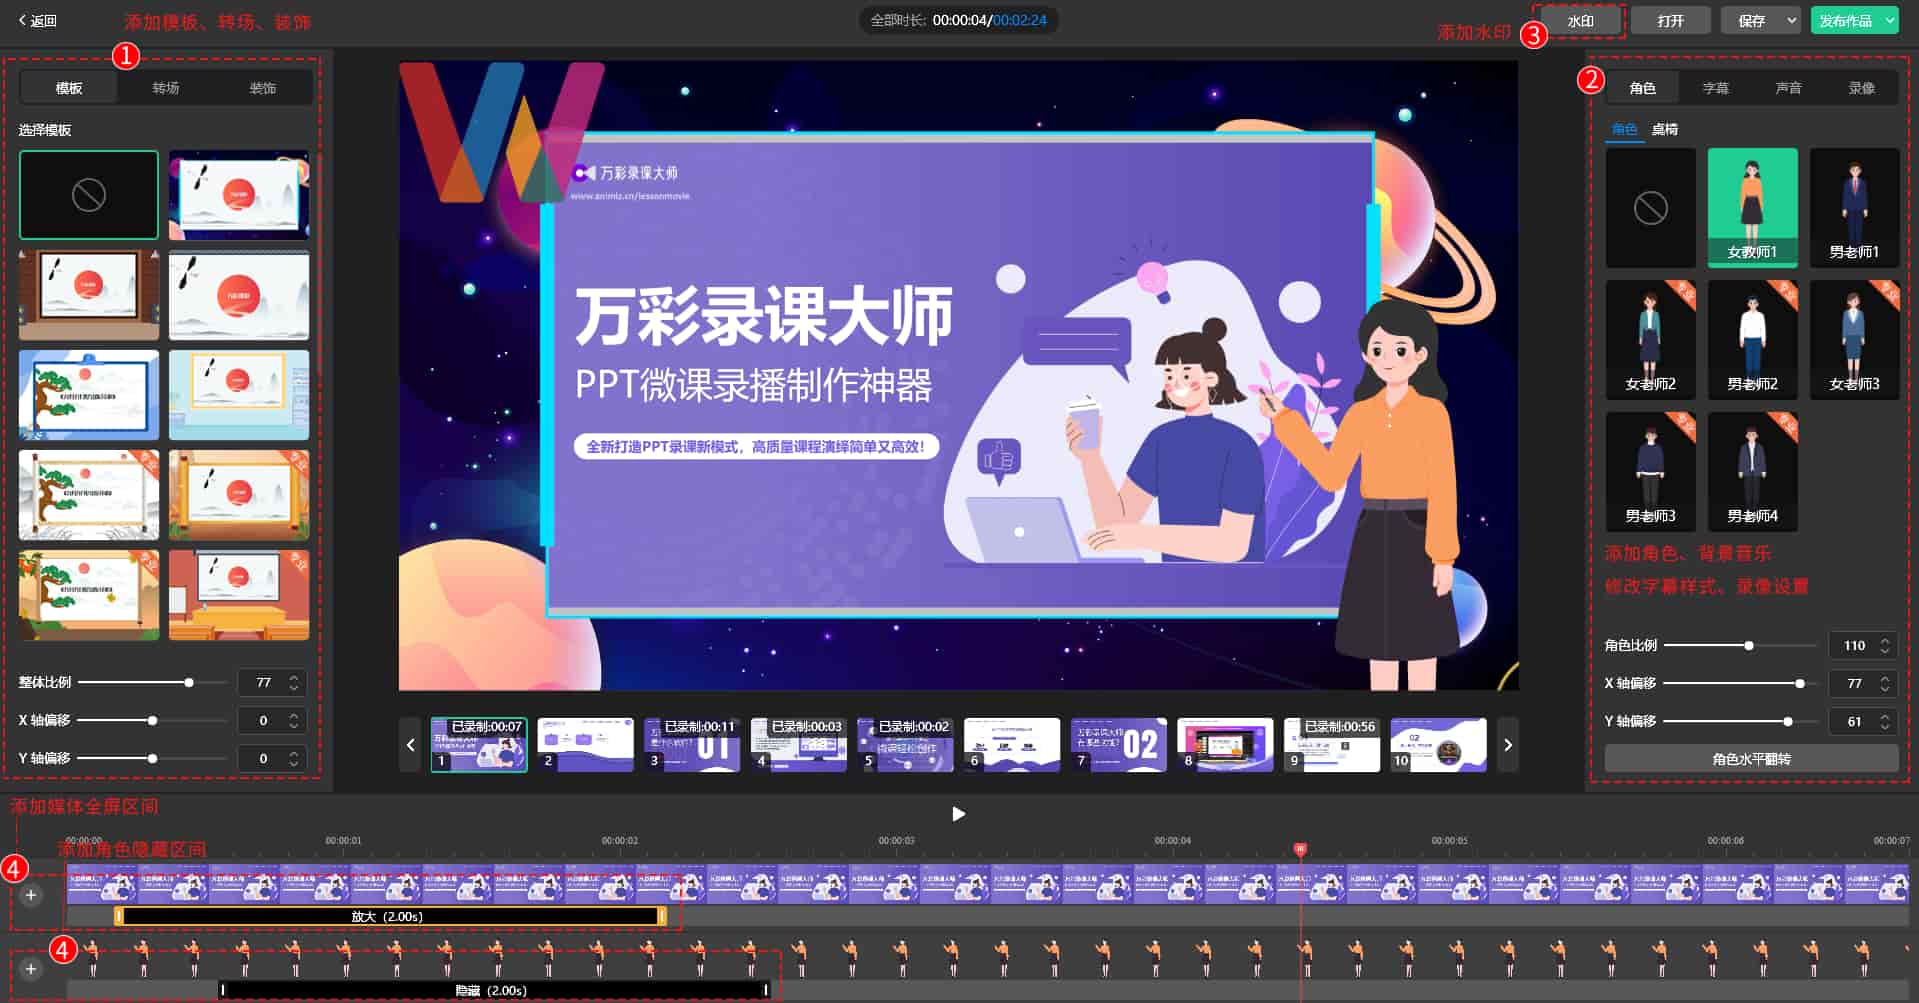Screen dimensions: 1919x1003
Task: Click the template X 轴偏移 stepper arrows
Action: coord(294,720)
